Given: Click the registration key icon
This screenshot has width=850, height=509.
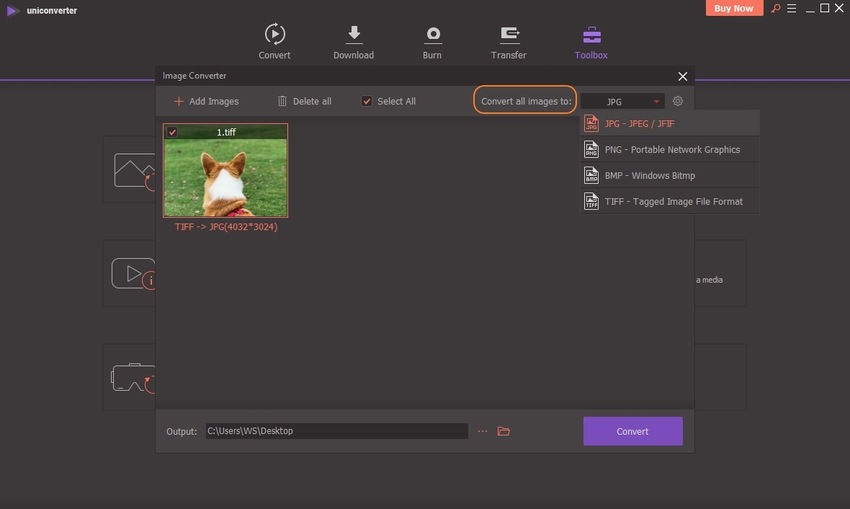Looking at the screenshot, I should click(x=774, y=9).
